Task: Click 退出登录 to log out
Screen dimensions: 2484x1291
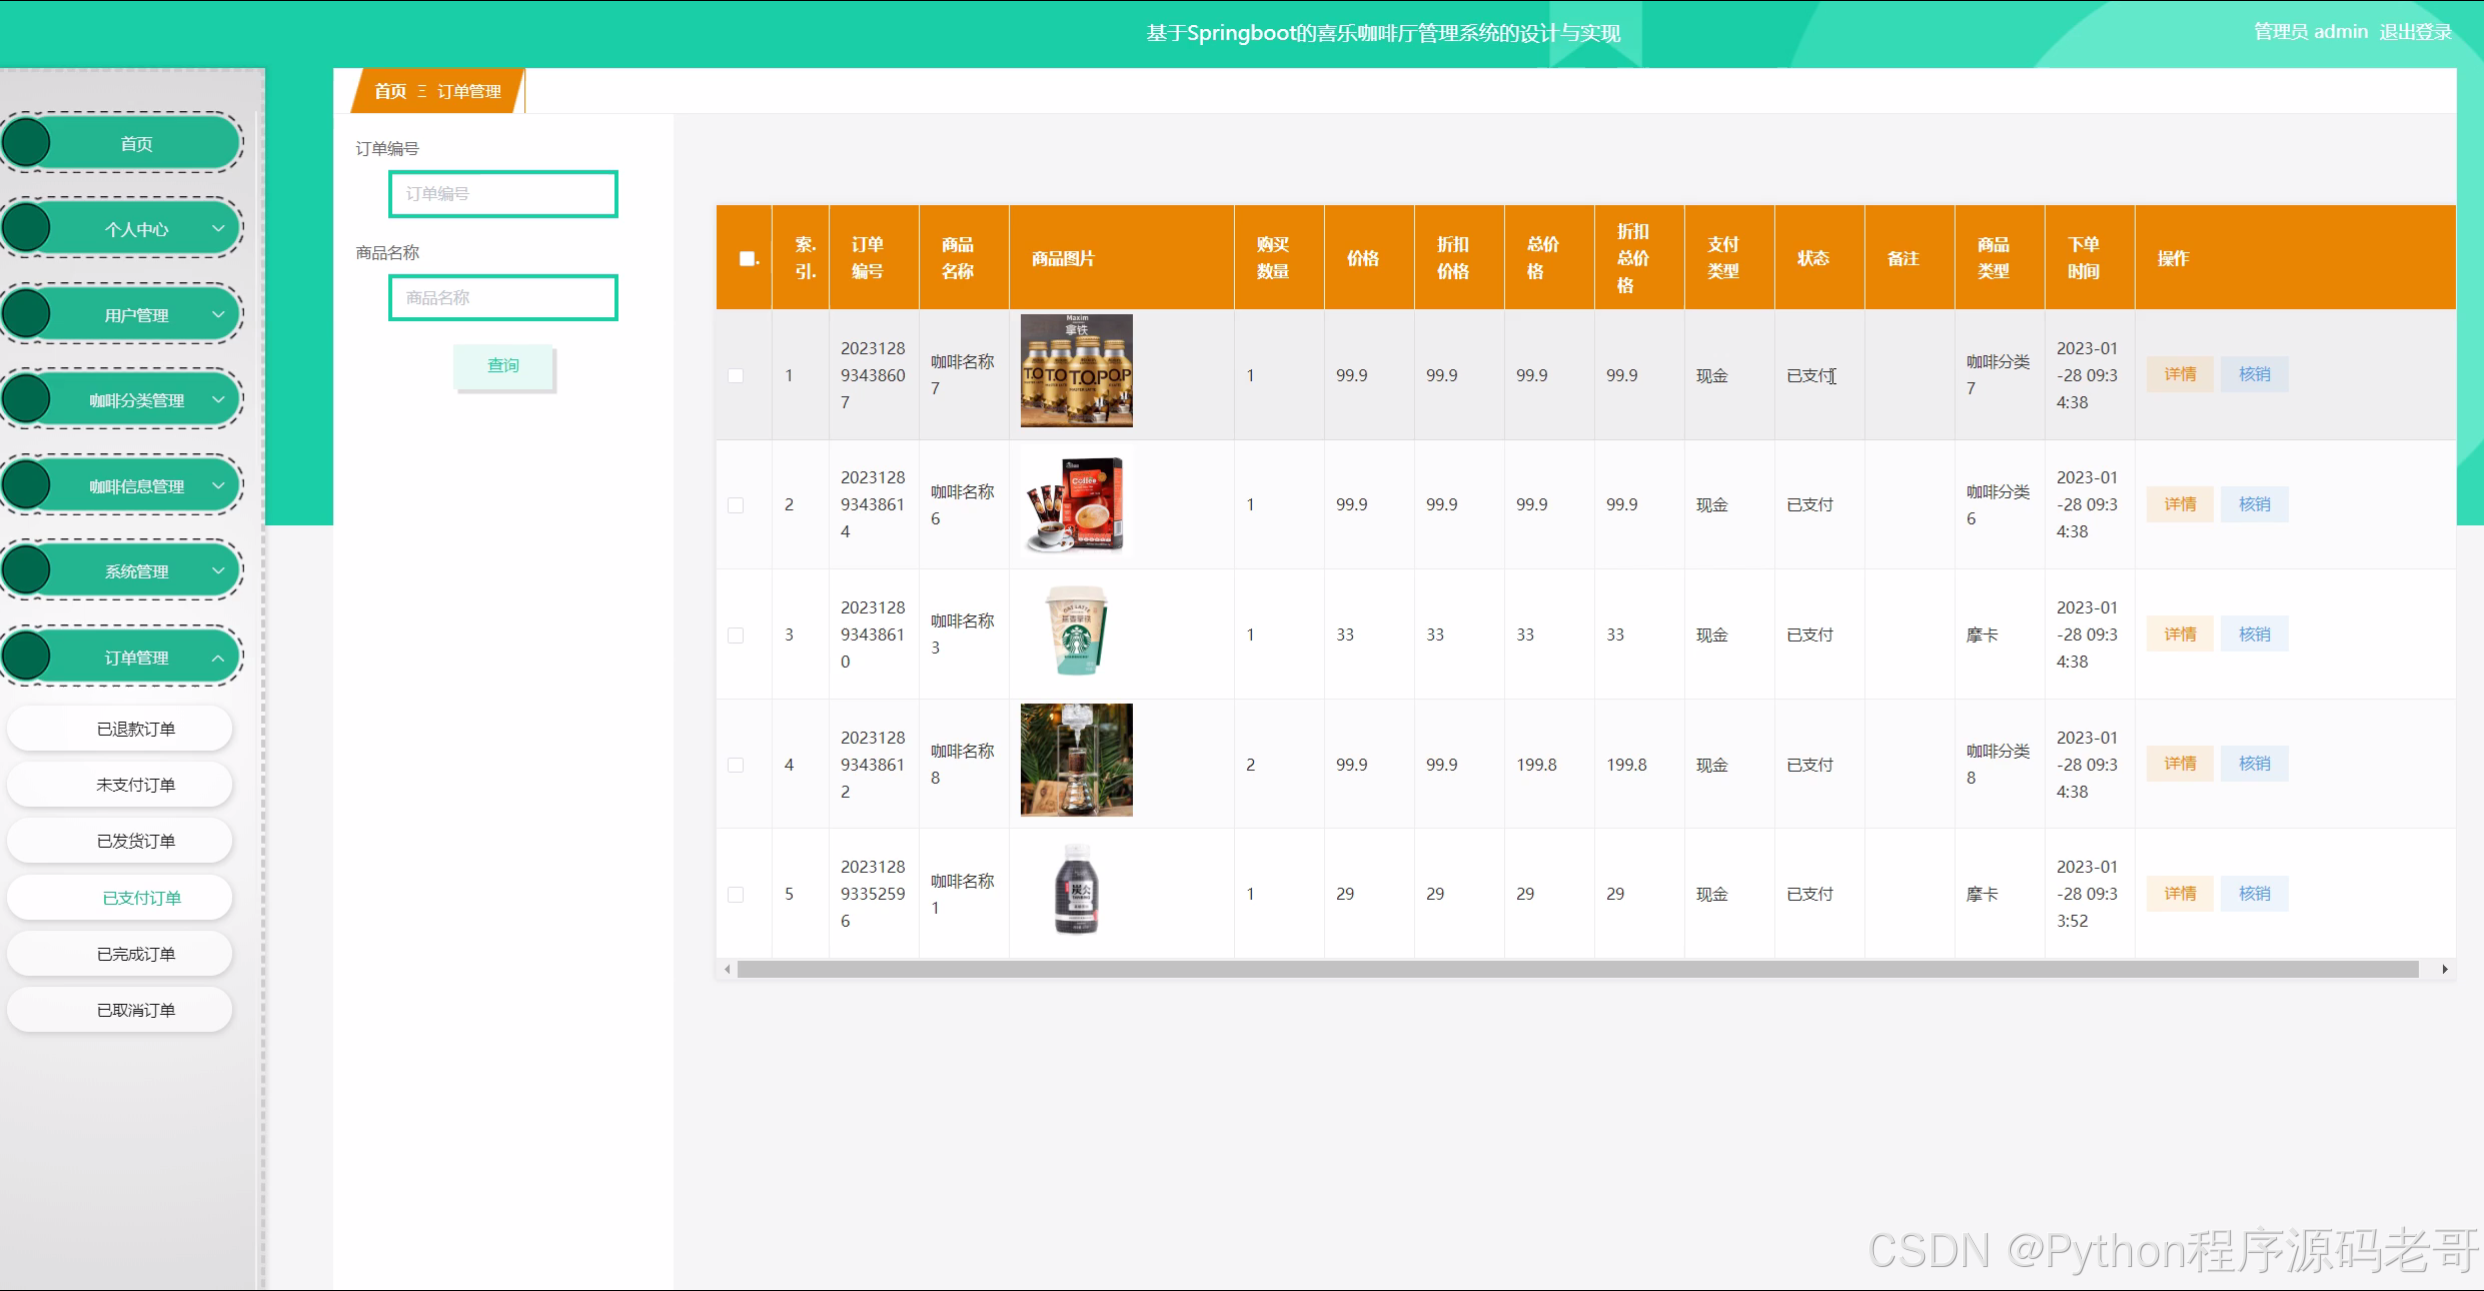Action: [x=2415, y=32]
